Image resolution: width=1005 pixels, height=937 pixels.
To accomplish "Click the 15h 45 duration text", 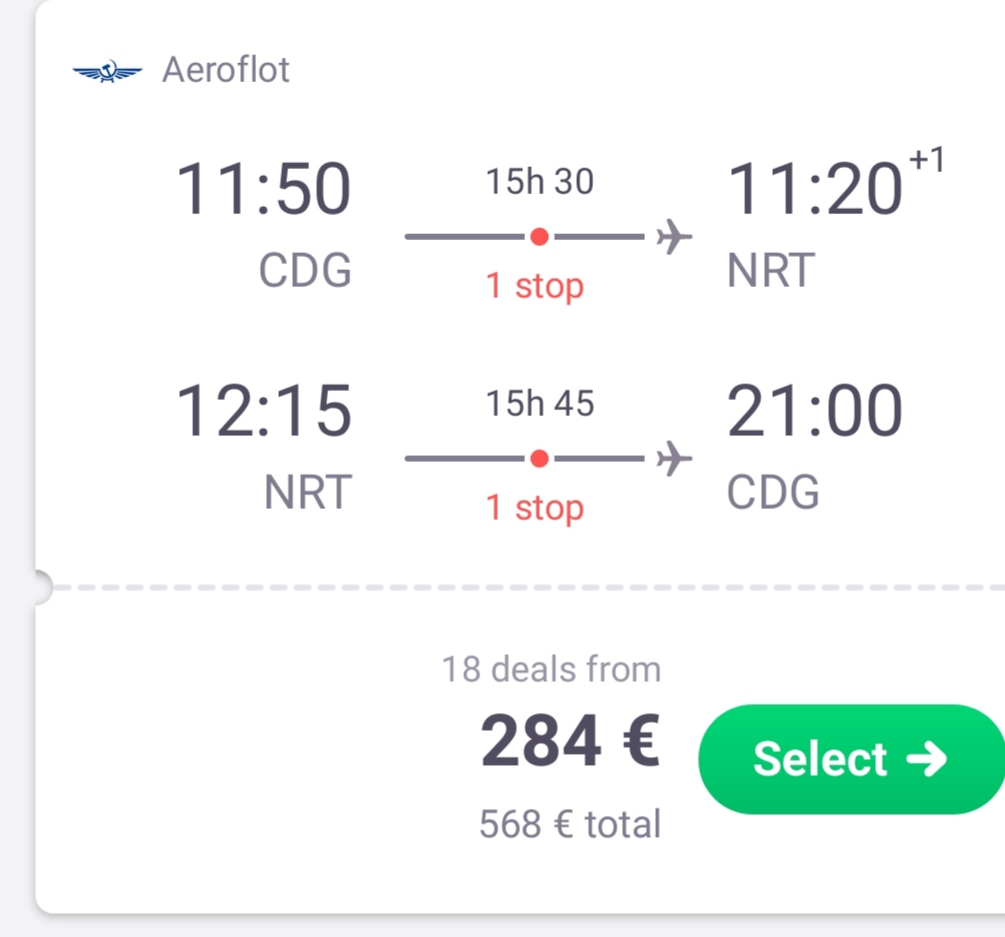I will 540,403.
